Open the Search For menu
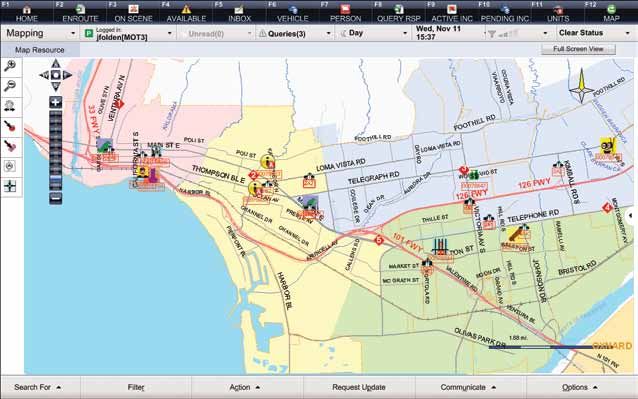The width and height of the screenshot is (638, 399). coord(37,387)
